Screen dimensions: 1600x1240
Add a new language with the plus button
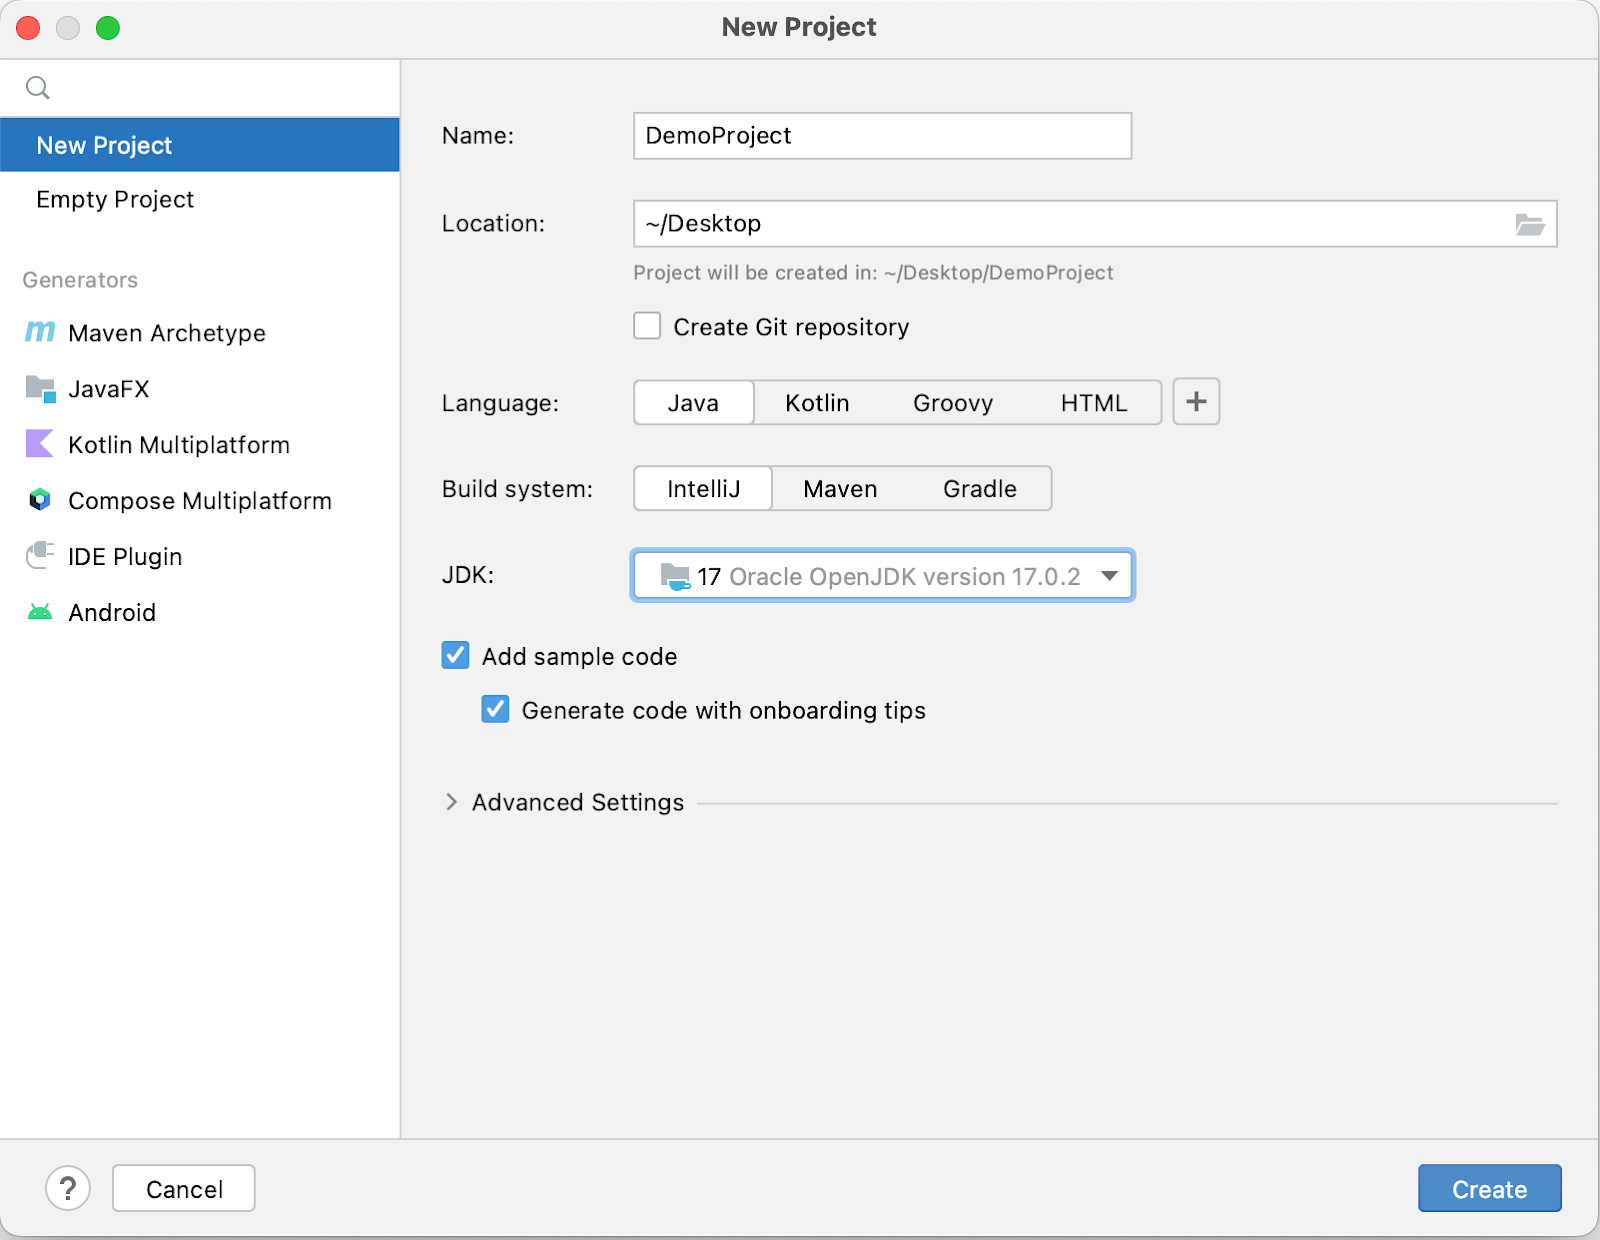(1195, 402)
